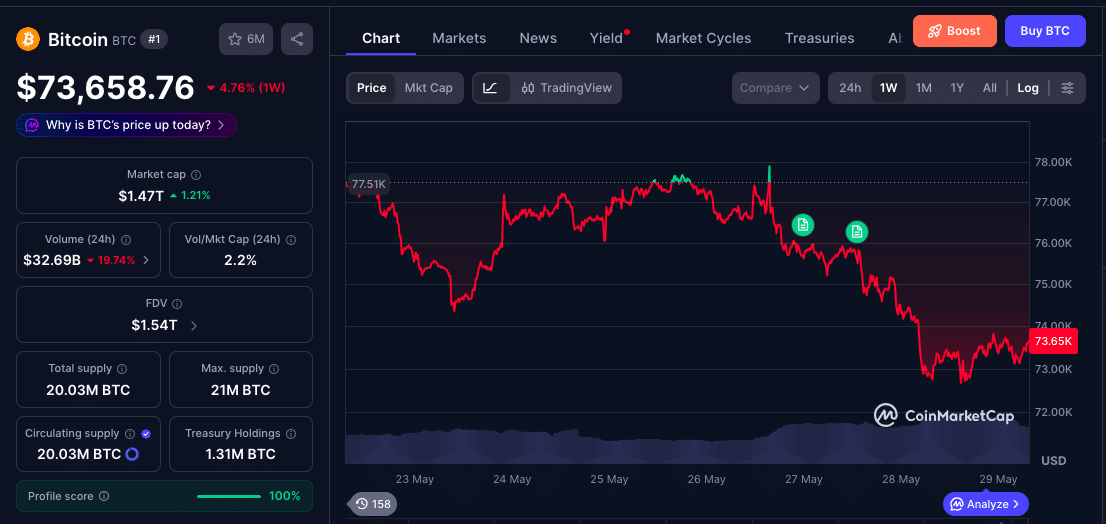Image resolution: width=1106 pixels, height=524 pixels.
Task: Click the USD currency label
Action: point(1054,461)
